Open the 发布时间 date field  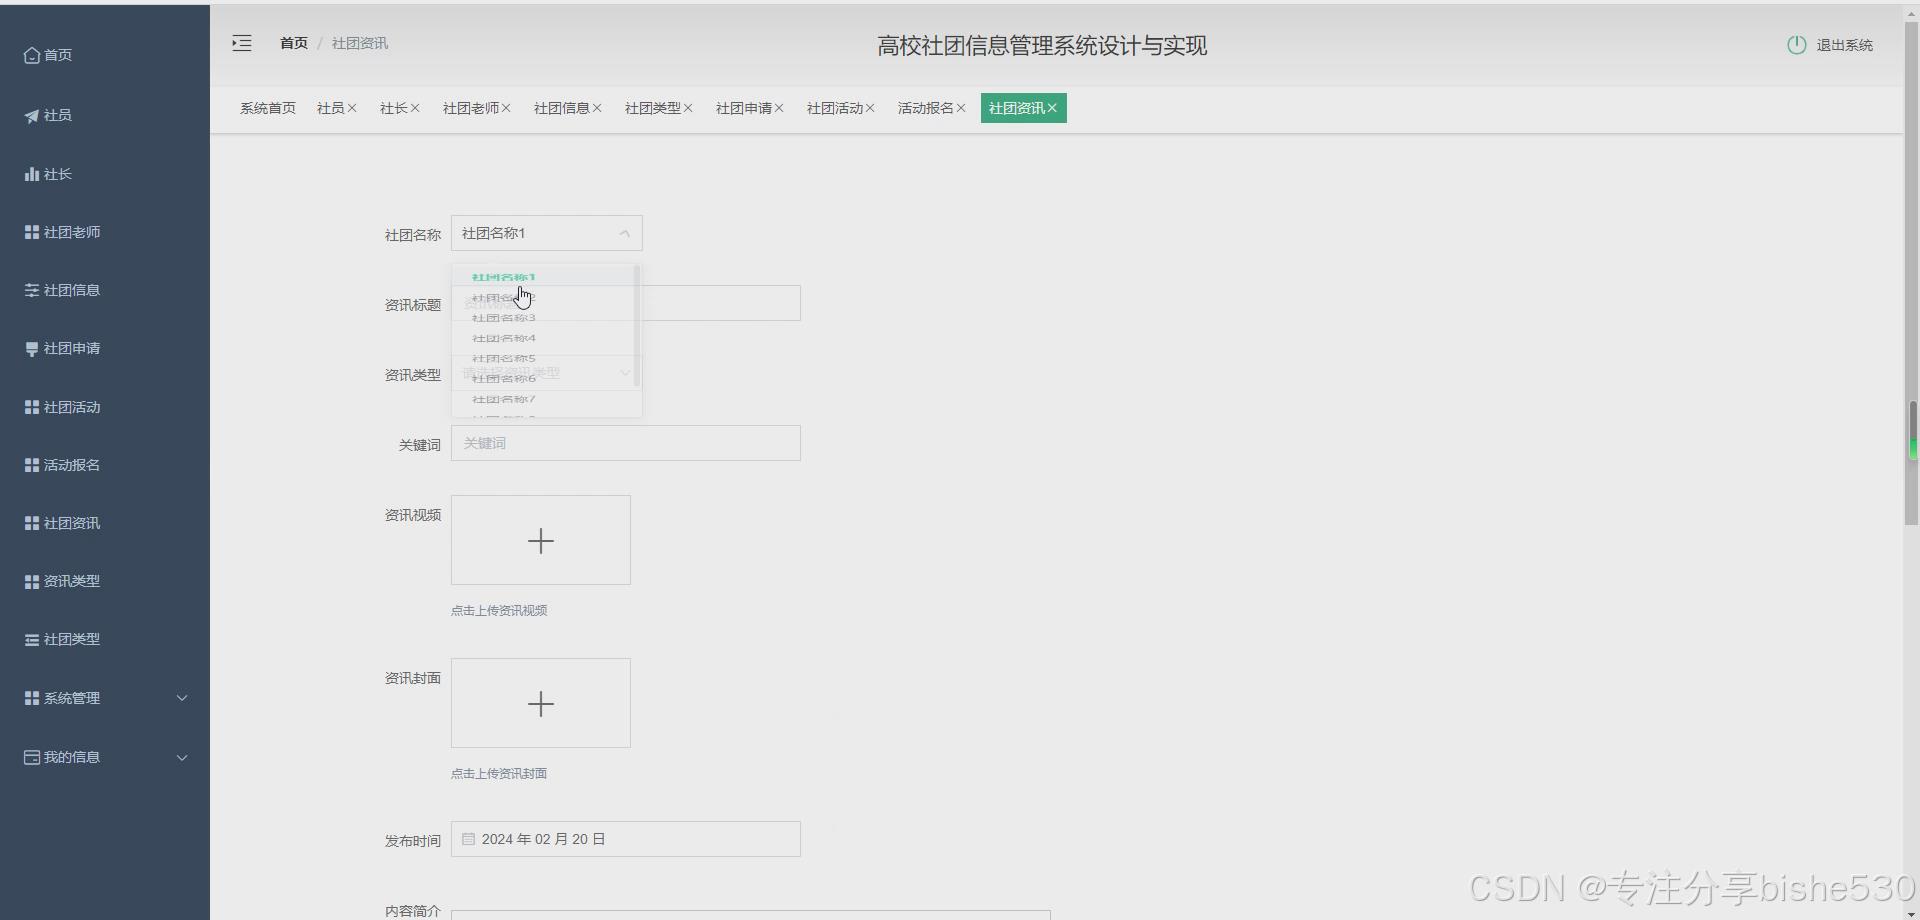point(626,839)
